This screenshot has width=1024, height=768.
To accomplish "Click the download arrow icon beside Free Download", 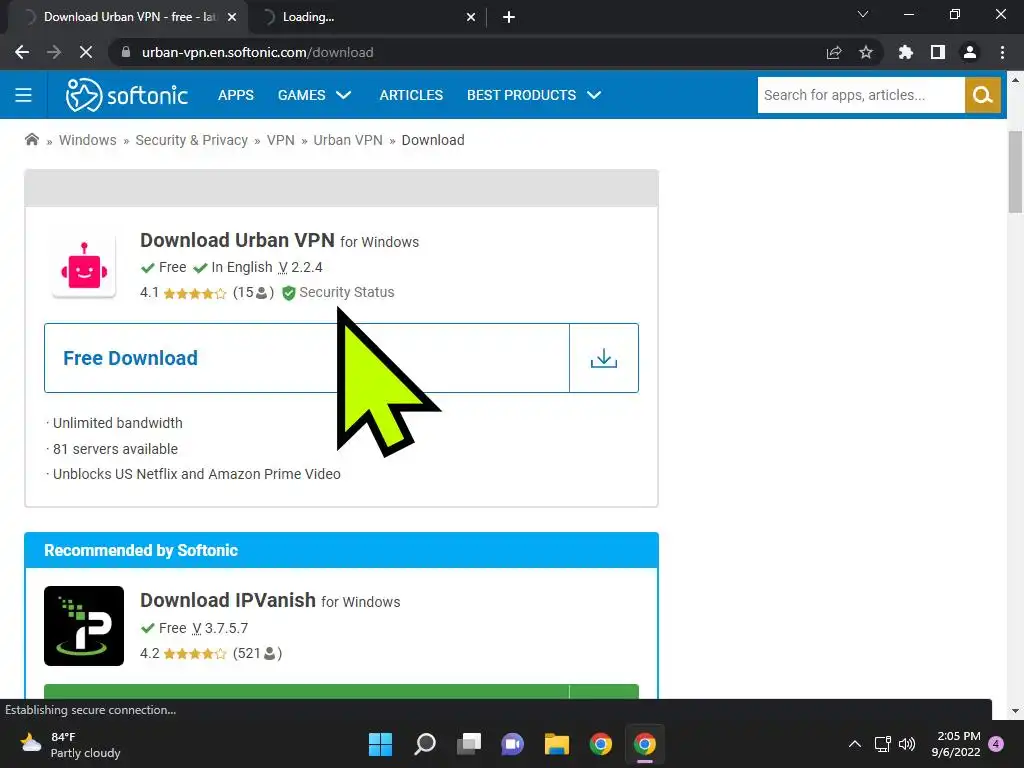I will (x=603, y=358).
